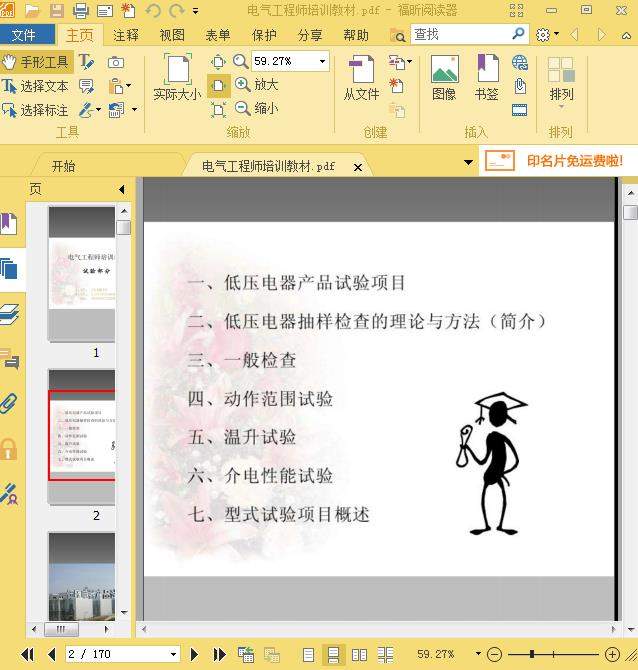Open the 59.27% zoom dropdown in ribbon
638x670 pixels.
[323, 61]
